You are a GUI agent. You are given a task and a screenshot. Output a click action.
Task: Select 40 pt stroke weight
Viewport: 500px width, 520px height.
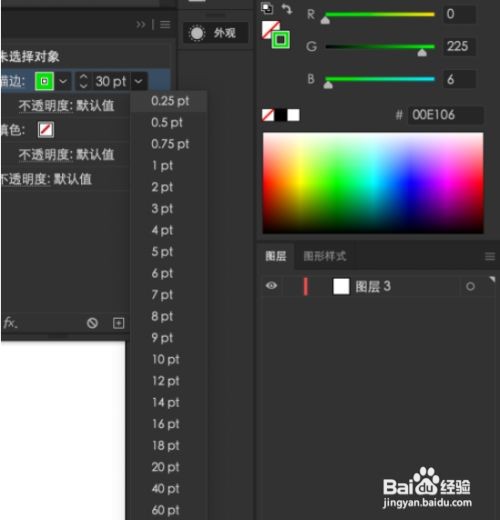pyautogui.click(x=166, y=489)
